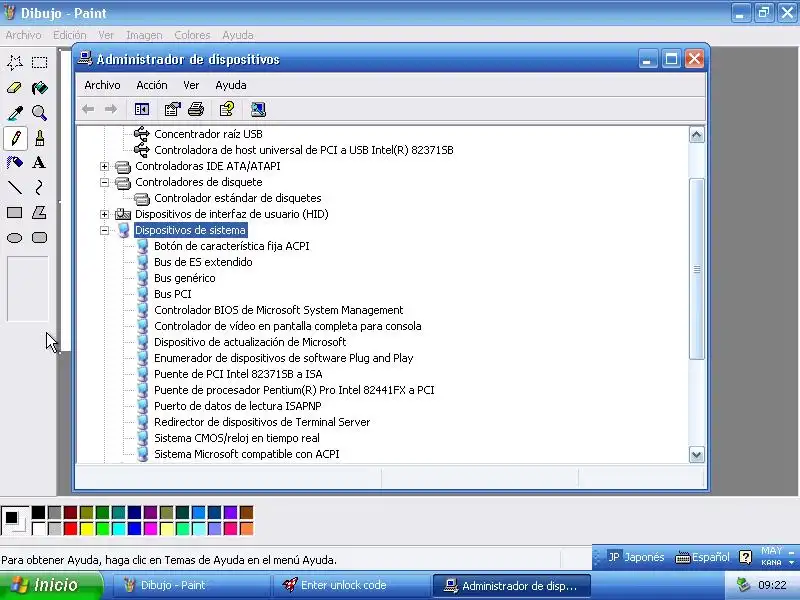Open Imagen menu in Paint
This screenshot has height=600, width=800.
point(144,35)
